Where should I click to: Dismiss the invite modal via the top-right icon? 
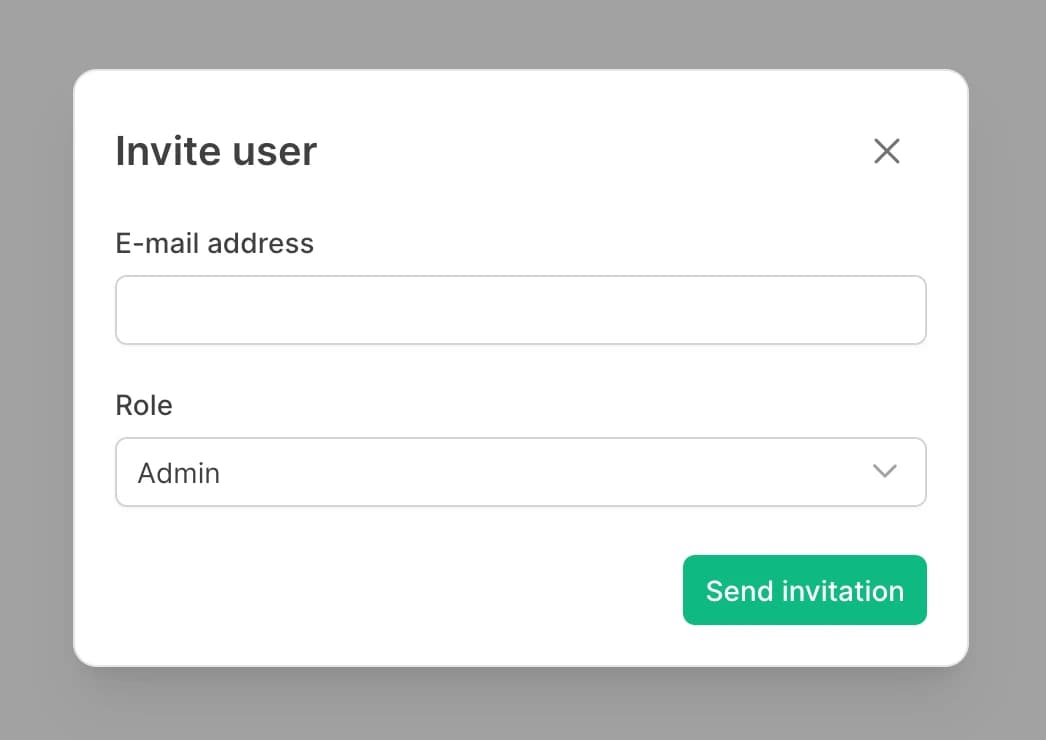point(886,151)
